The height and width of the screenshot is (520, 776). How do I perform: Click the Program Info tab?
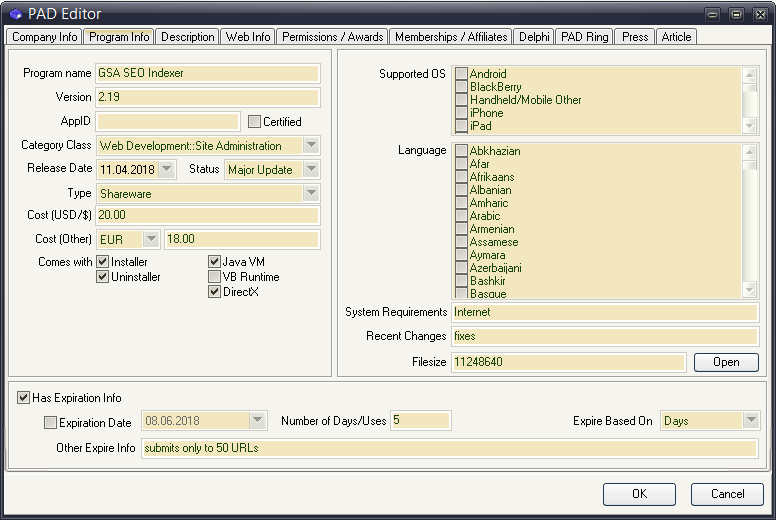[x=119, y=37]
